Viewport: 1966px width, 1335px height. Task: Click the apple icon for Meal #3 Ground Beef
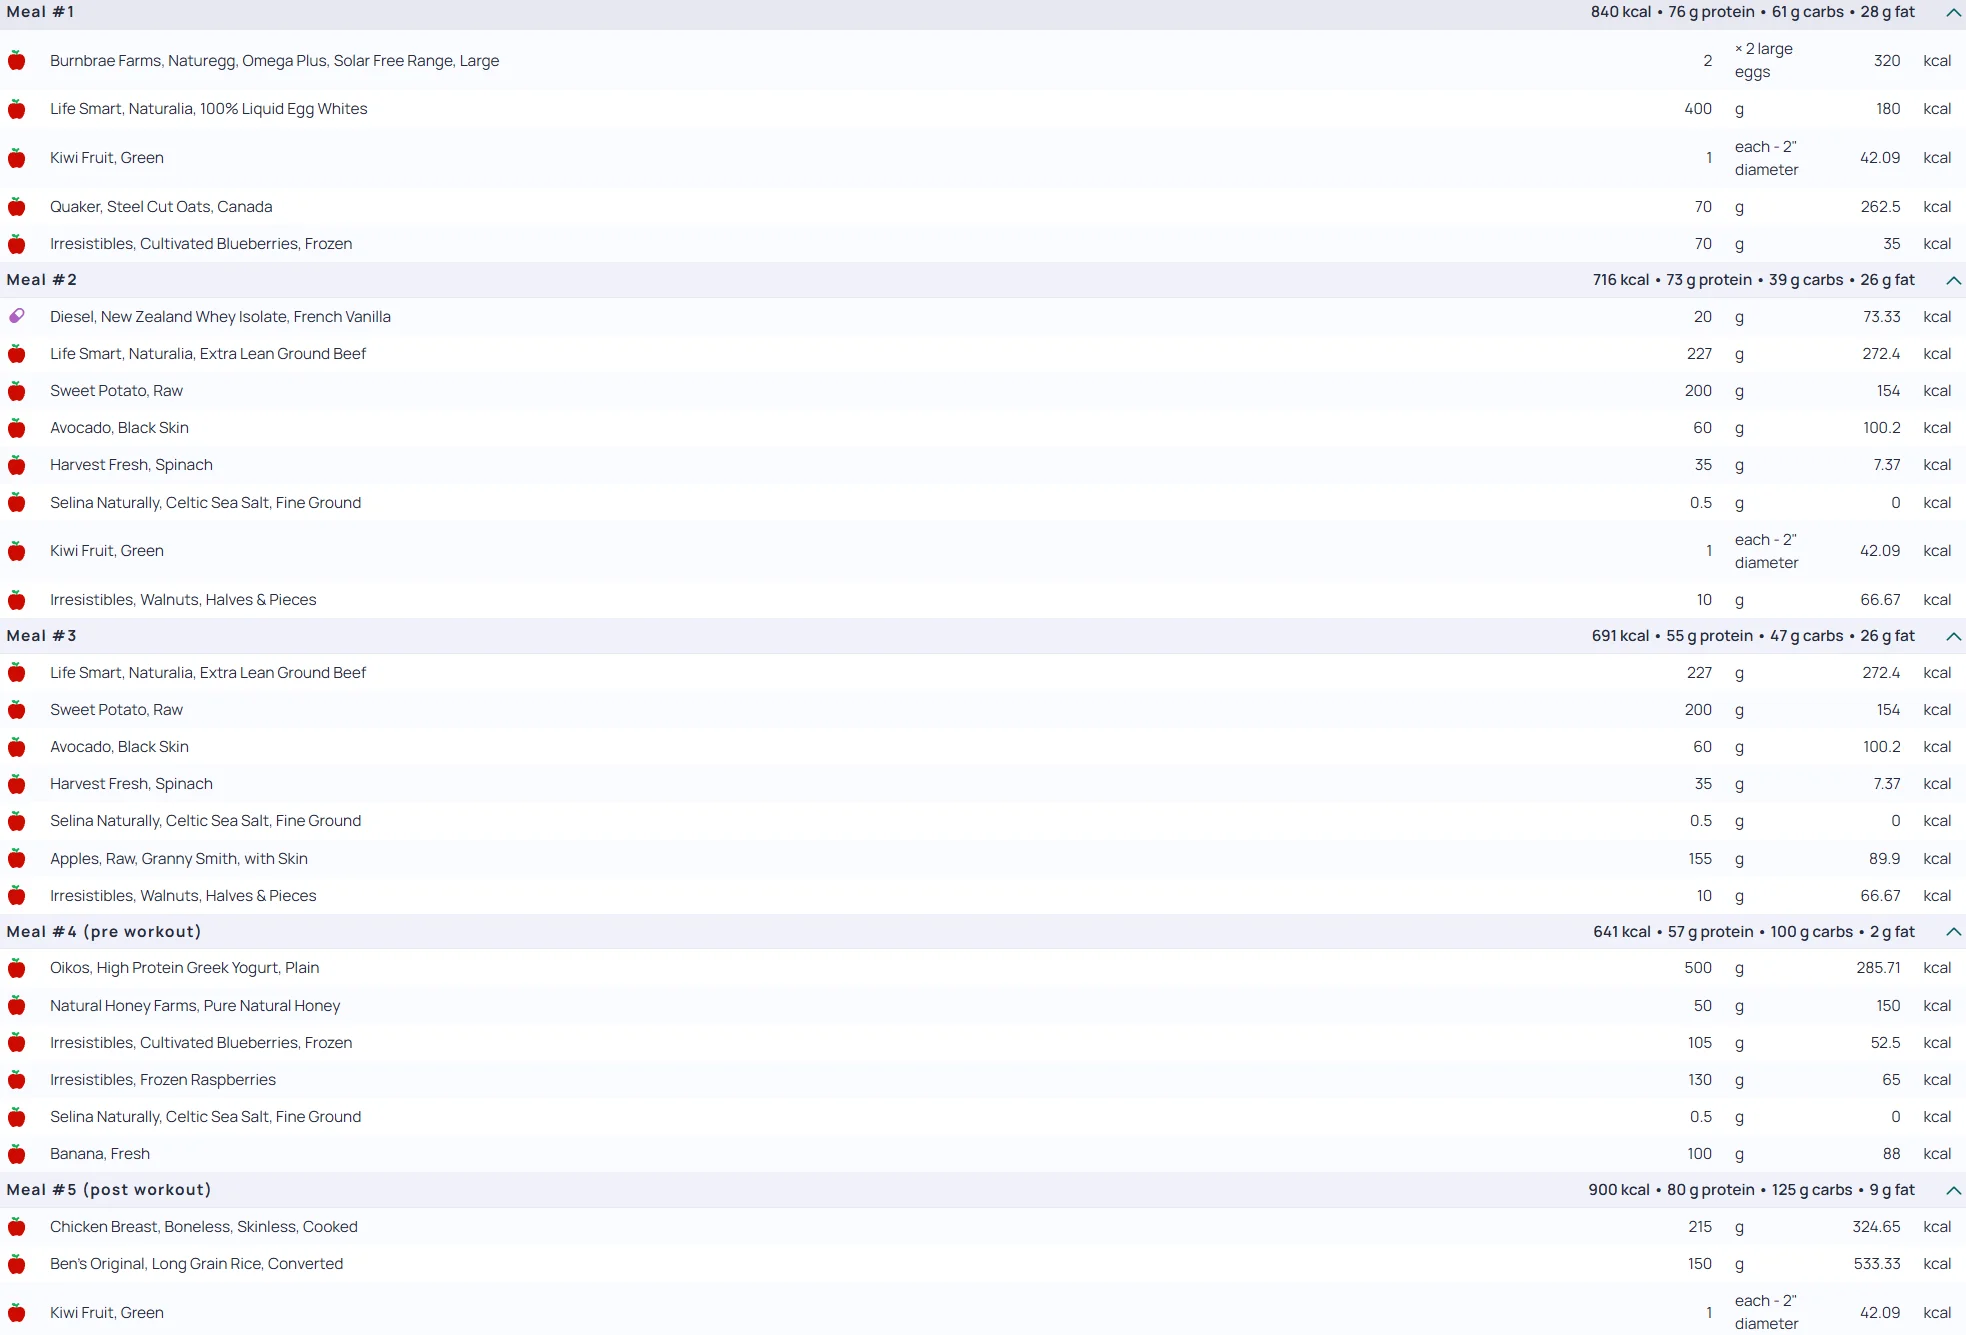click(x=17, y=673)
